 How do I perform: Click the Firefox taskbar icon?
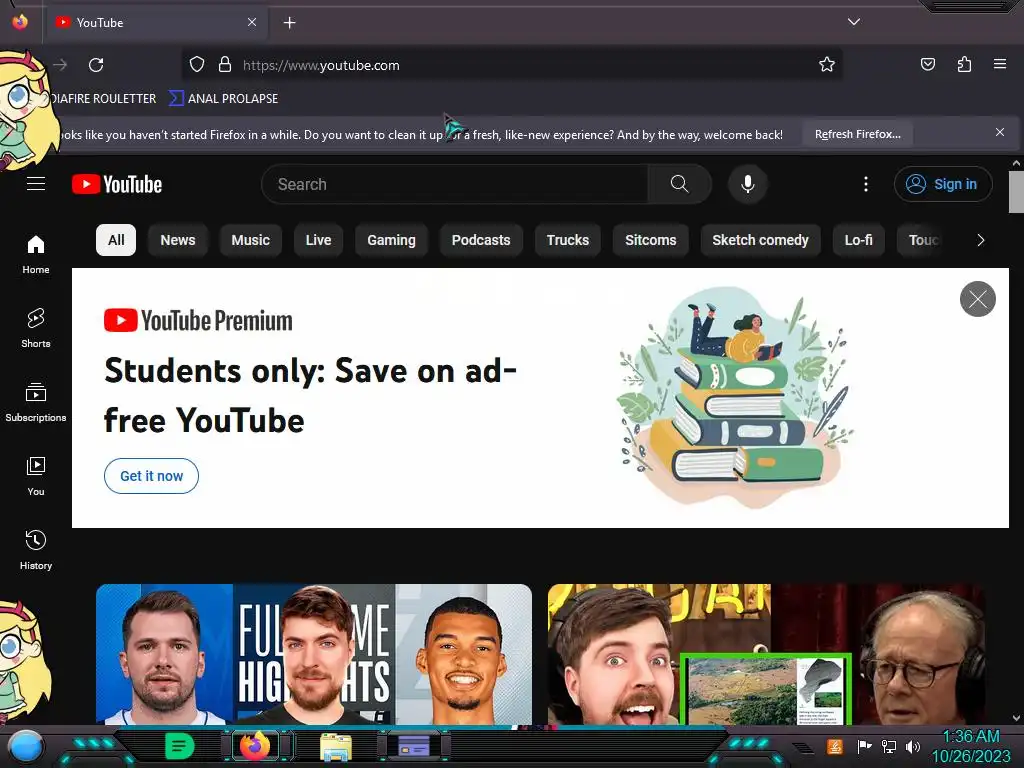click(255, 746)
